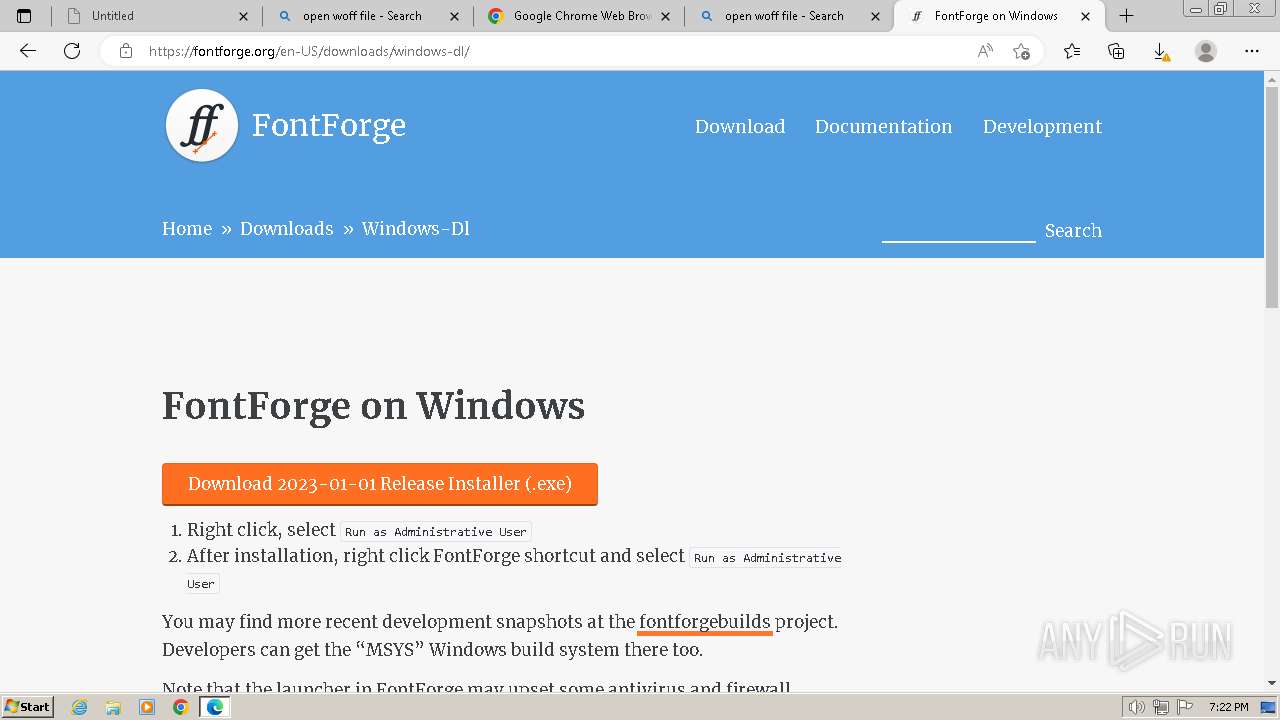Open the Collections icon
Image resolution: width=1280 pixels, height=720 pixels.
[x=1116, y=51]
